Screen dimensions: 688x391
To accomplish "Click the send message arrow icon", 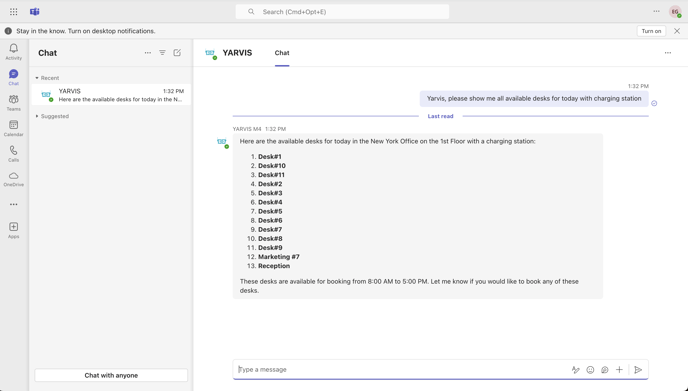I will [x=638, y=370].
